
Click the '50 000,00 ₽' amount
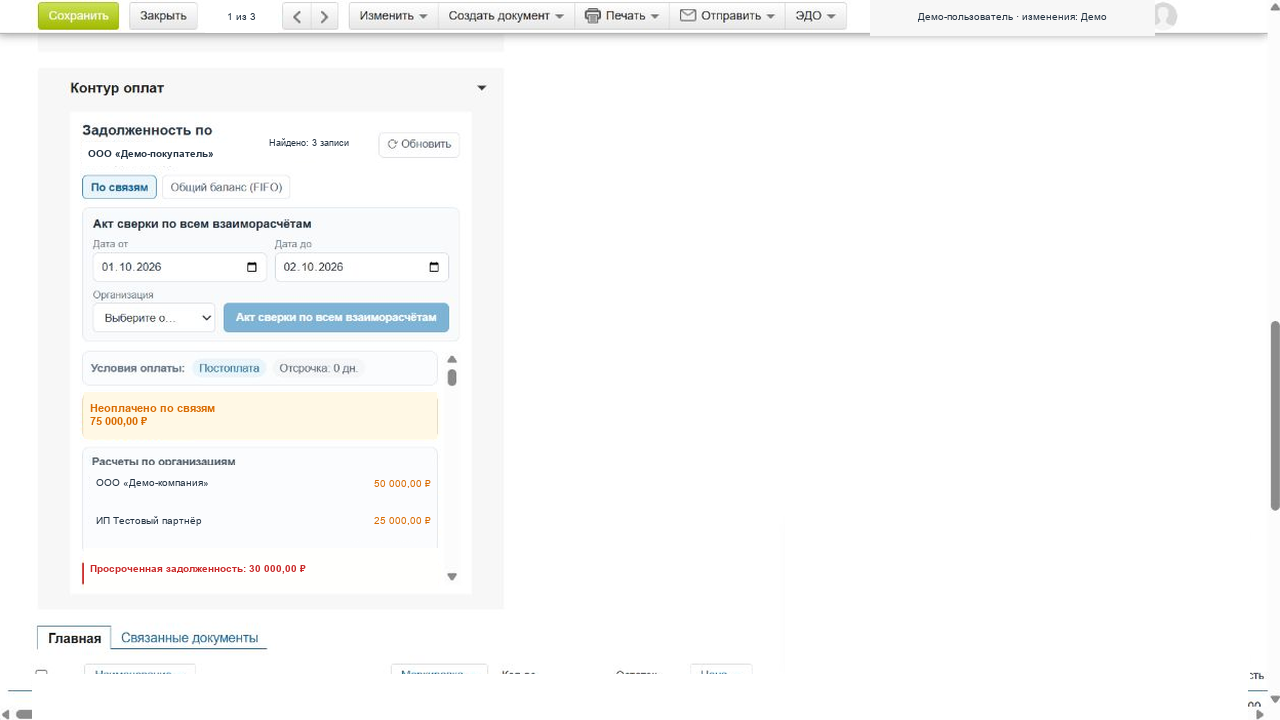(x=402, y=484)
